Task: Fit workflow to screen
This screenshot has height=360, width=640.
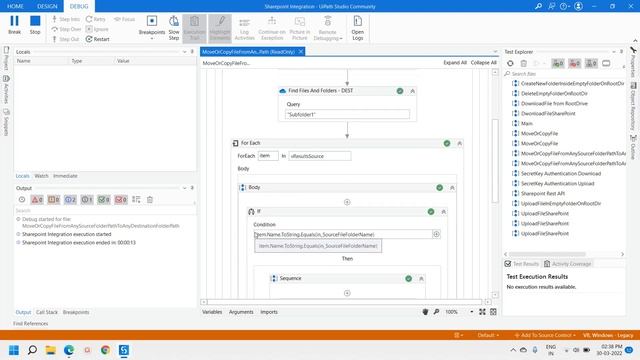Action: pos(482,312)
